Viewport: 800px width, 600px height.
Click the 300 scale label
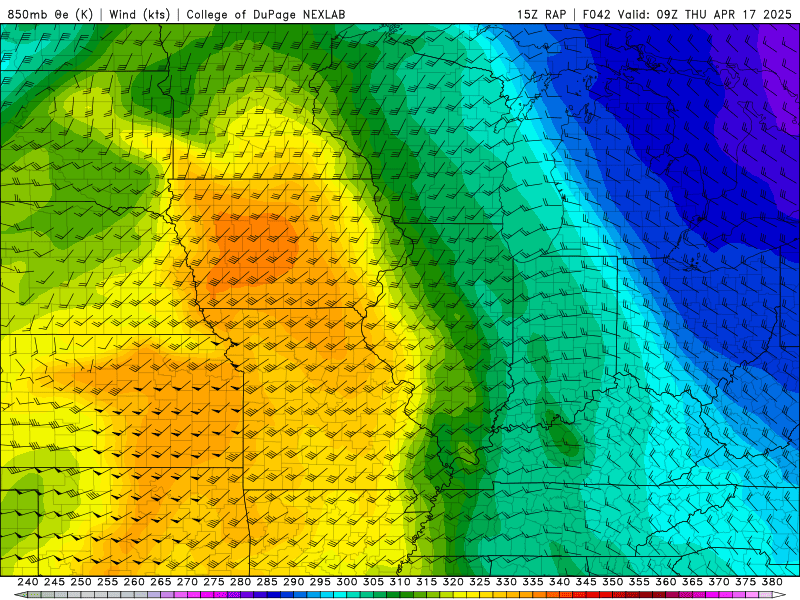click(347, 582)
